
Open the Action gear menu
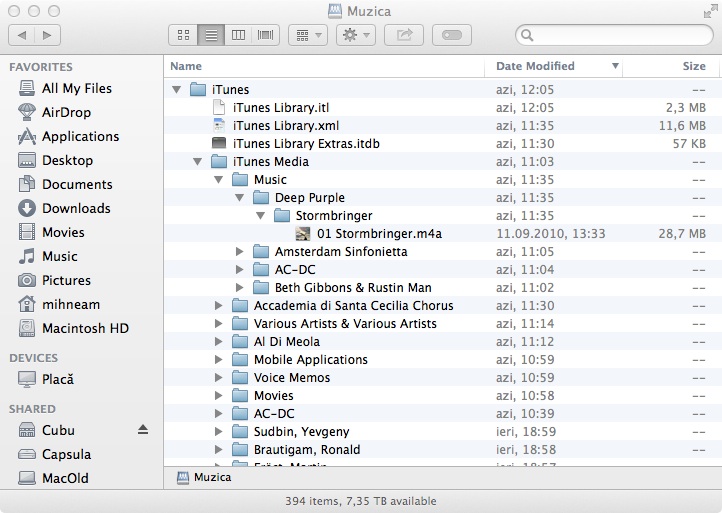356,35
